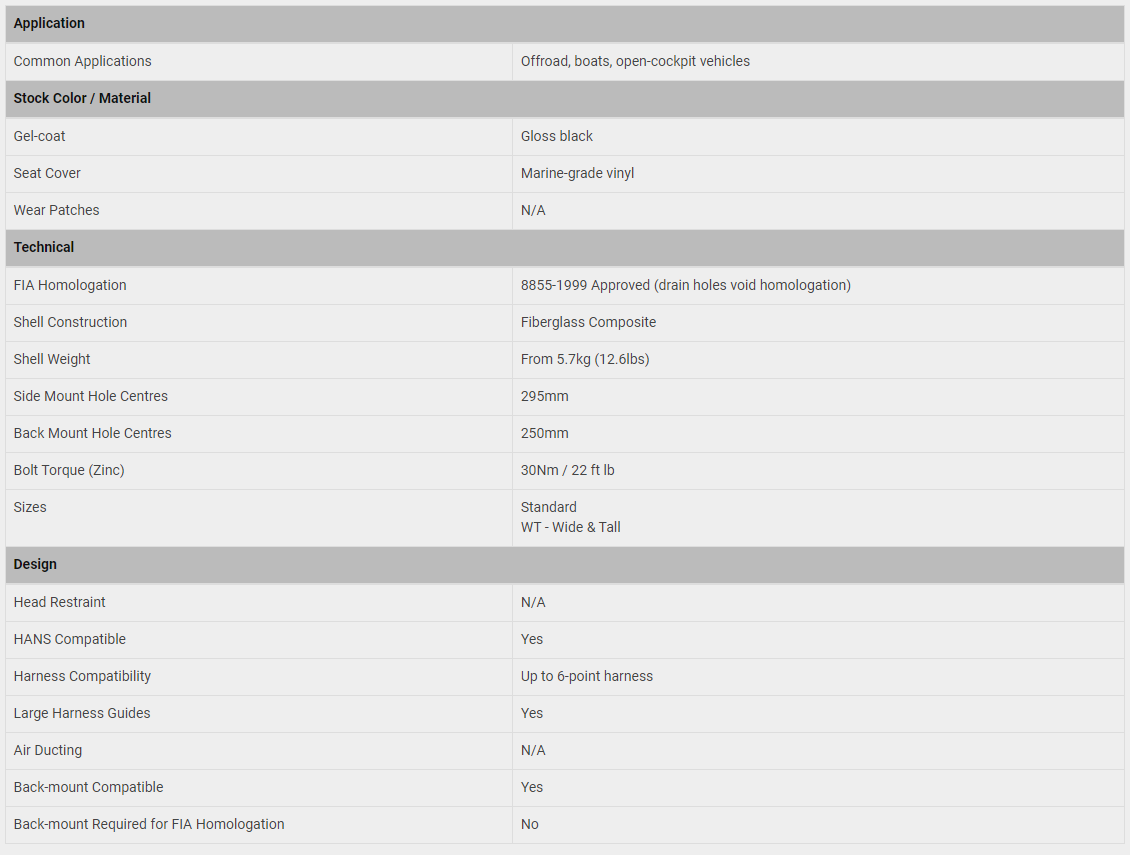Viewport: 1130px width, 855px height.
Task: Select the Stock Color / Material header
Action: (564, 99)
